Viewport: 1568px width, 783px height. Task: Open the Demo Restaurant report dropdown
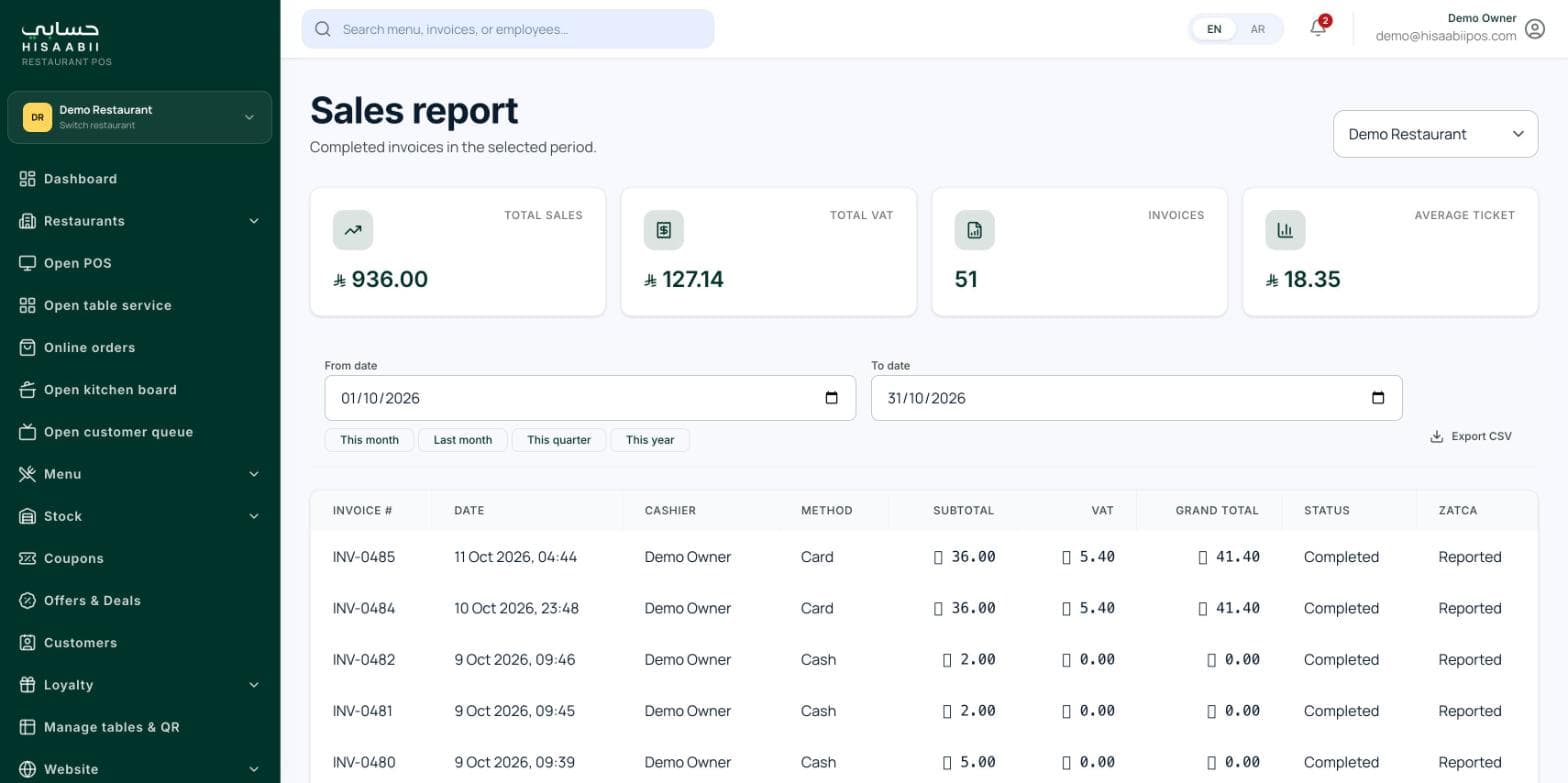pos(1435,134)
